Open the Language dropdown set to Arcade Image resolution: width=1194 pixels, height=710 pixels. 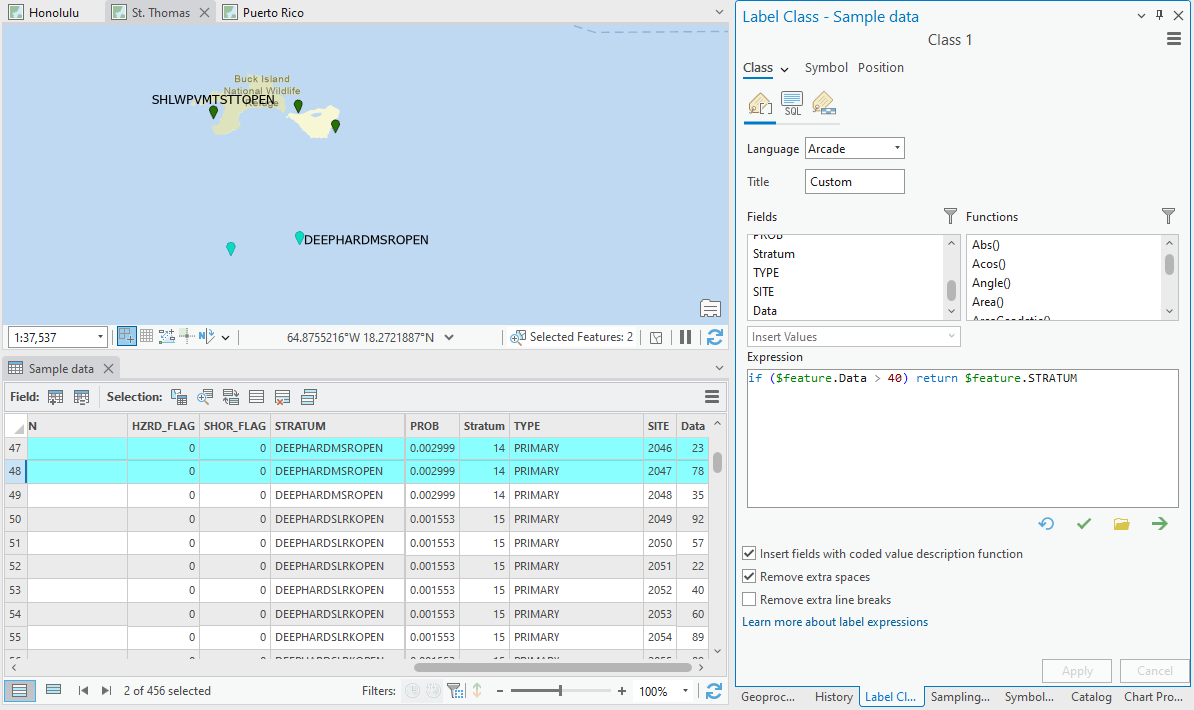(897, 147)
